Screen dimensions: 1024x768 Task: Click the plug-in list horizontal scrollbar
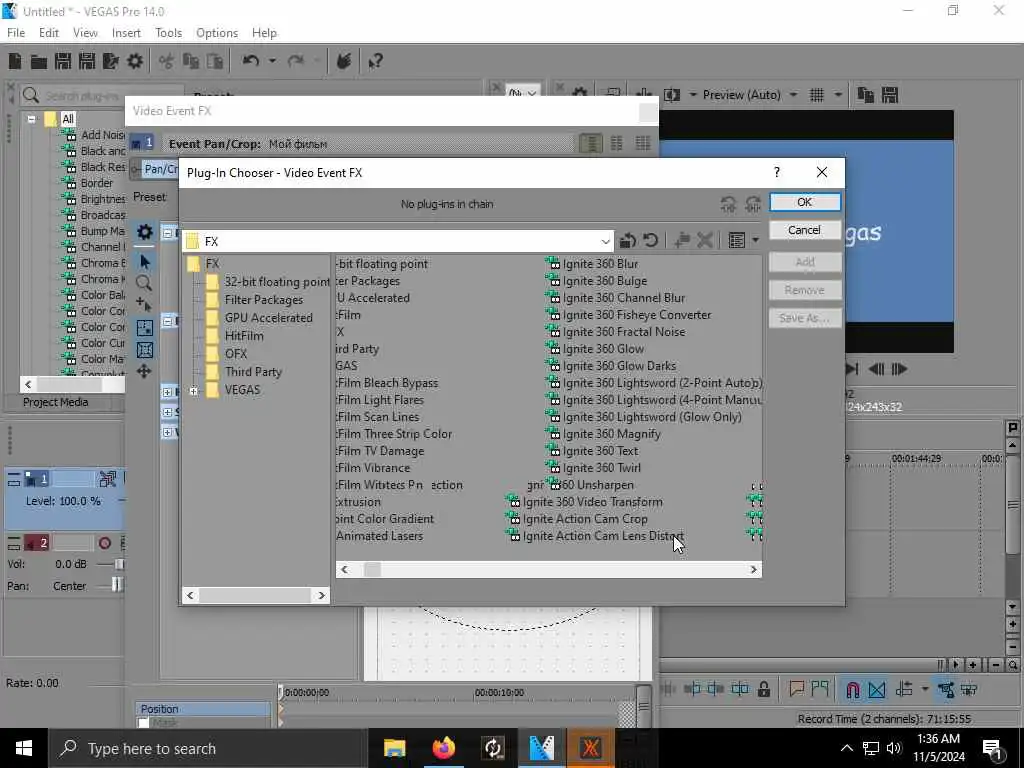click(x=549, y=569)
